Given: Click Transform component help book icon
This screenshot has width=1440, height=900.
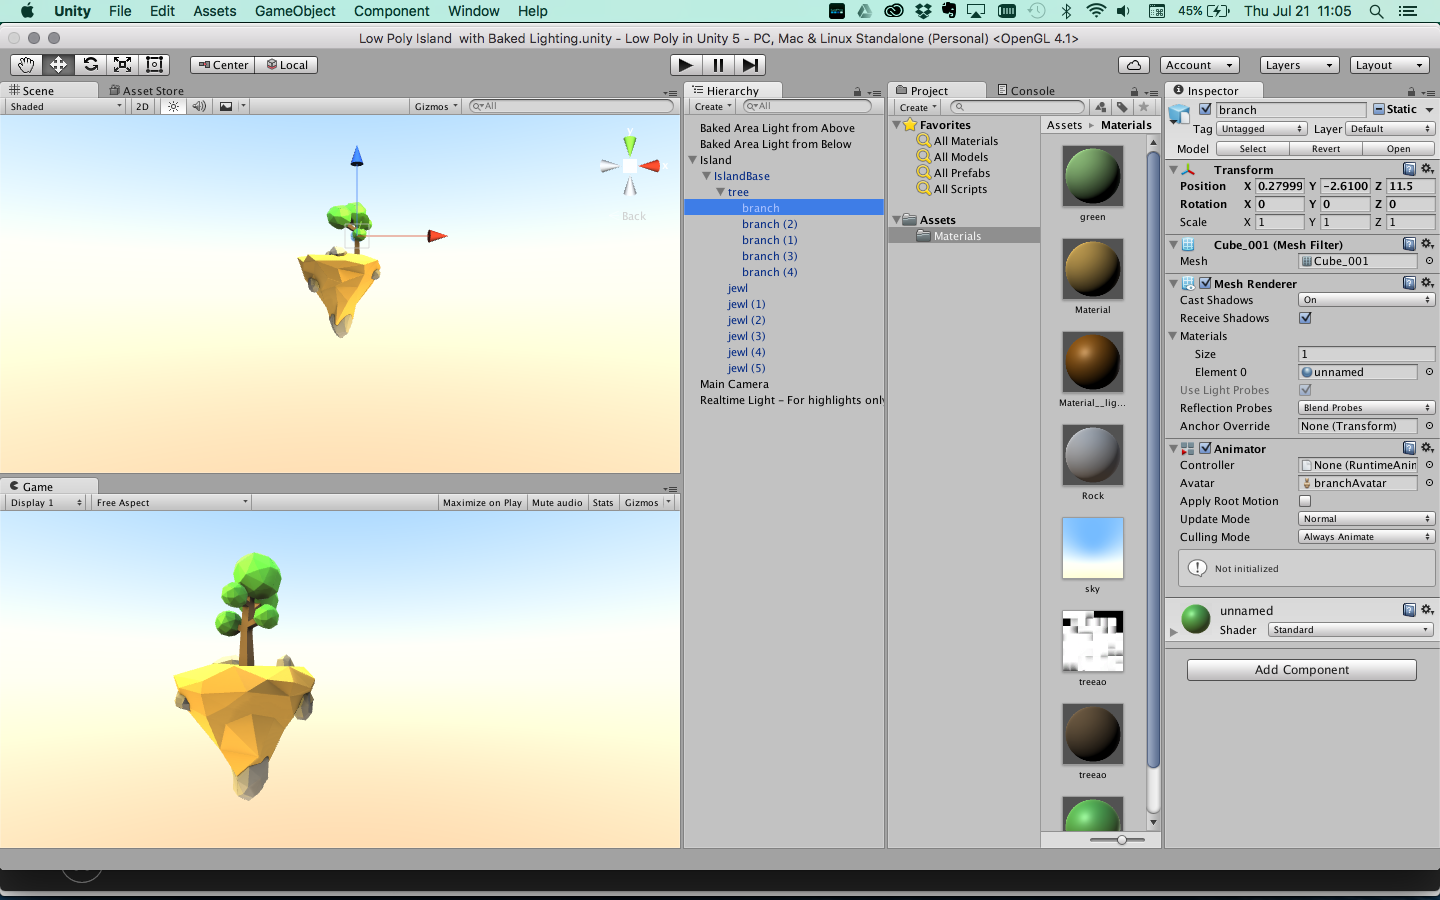Looking at the screenshot, I should [x=1409, y=169].
